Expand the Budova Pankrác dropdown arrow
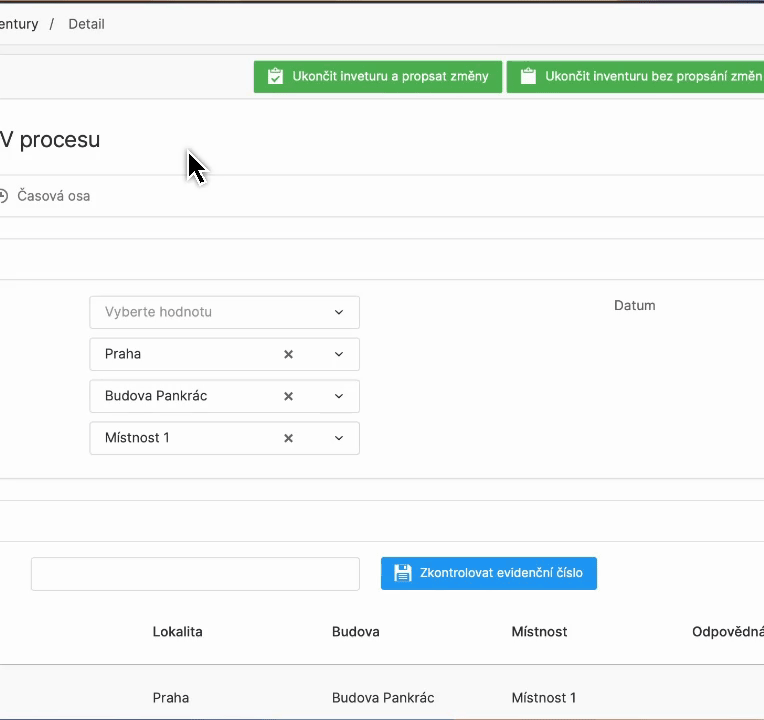 click(x=339, y=396)
